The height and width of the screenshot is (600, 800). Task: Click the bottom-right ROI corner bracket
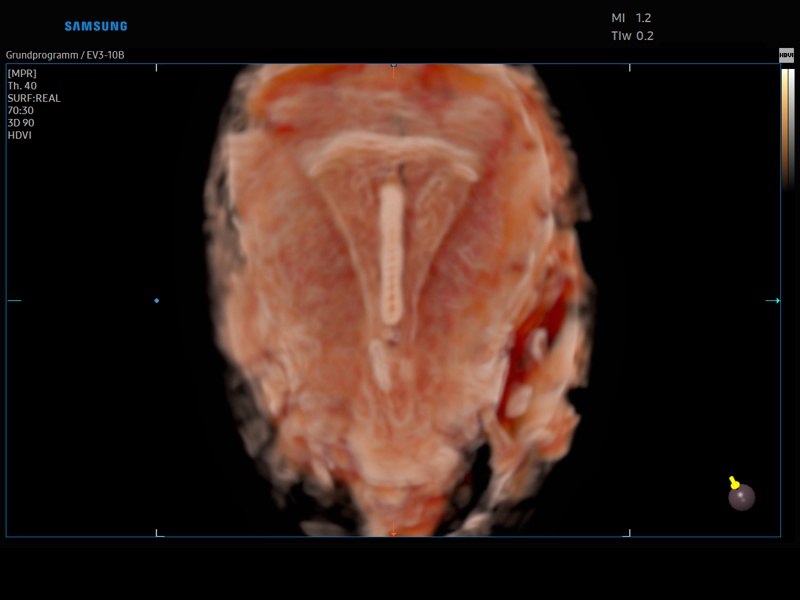627,533
